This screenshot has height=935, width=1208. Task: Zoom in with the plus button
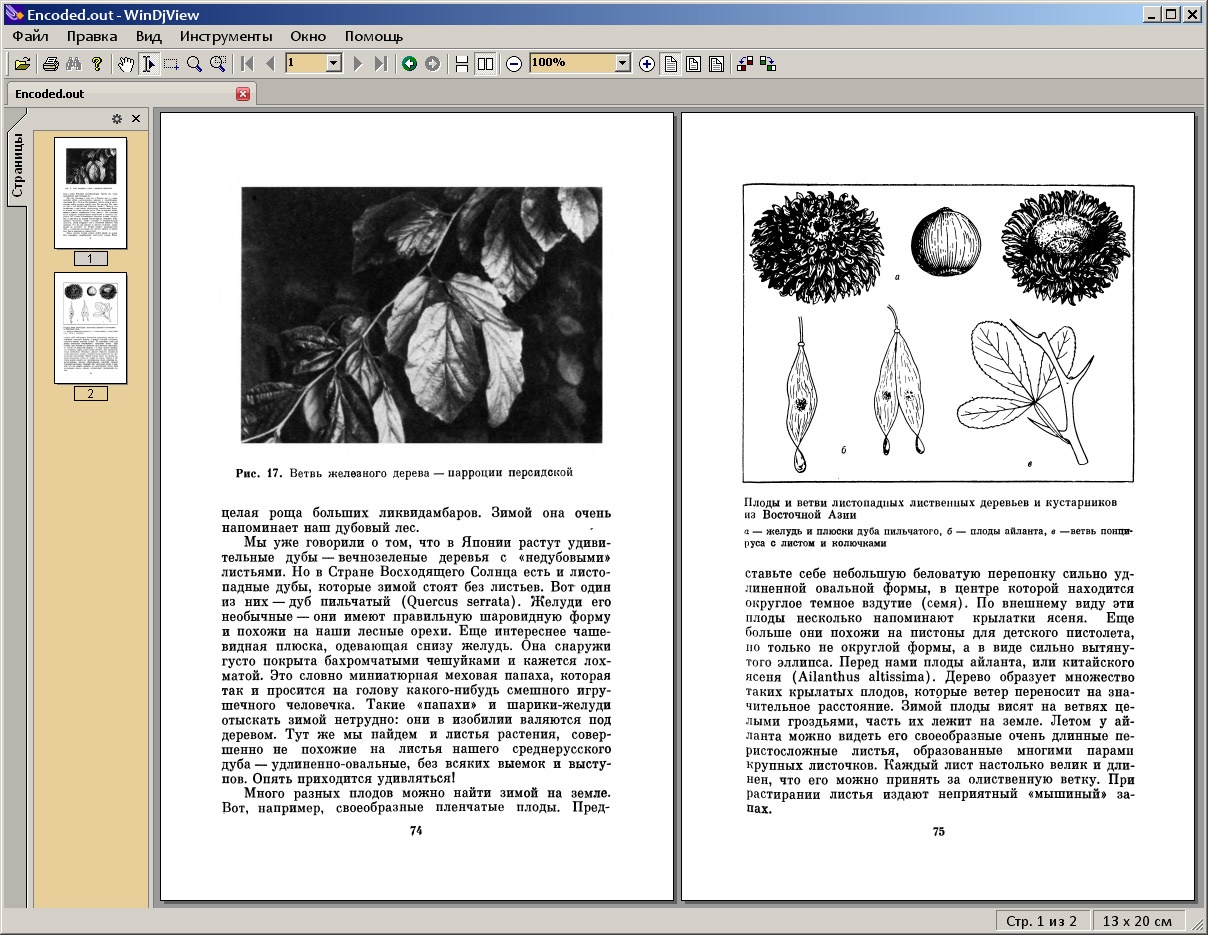[x=647, y=64]
